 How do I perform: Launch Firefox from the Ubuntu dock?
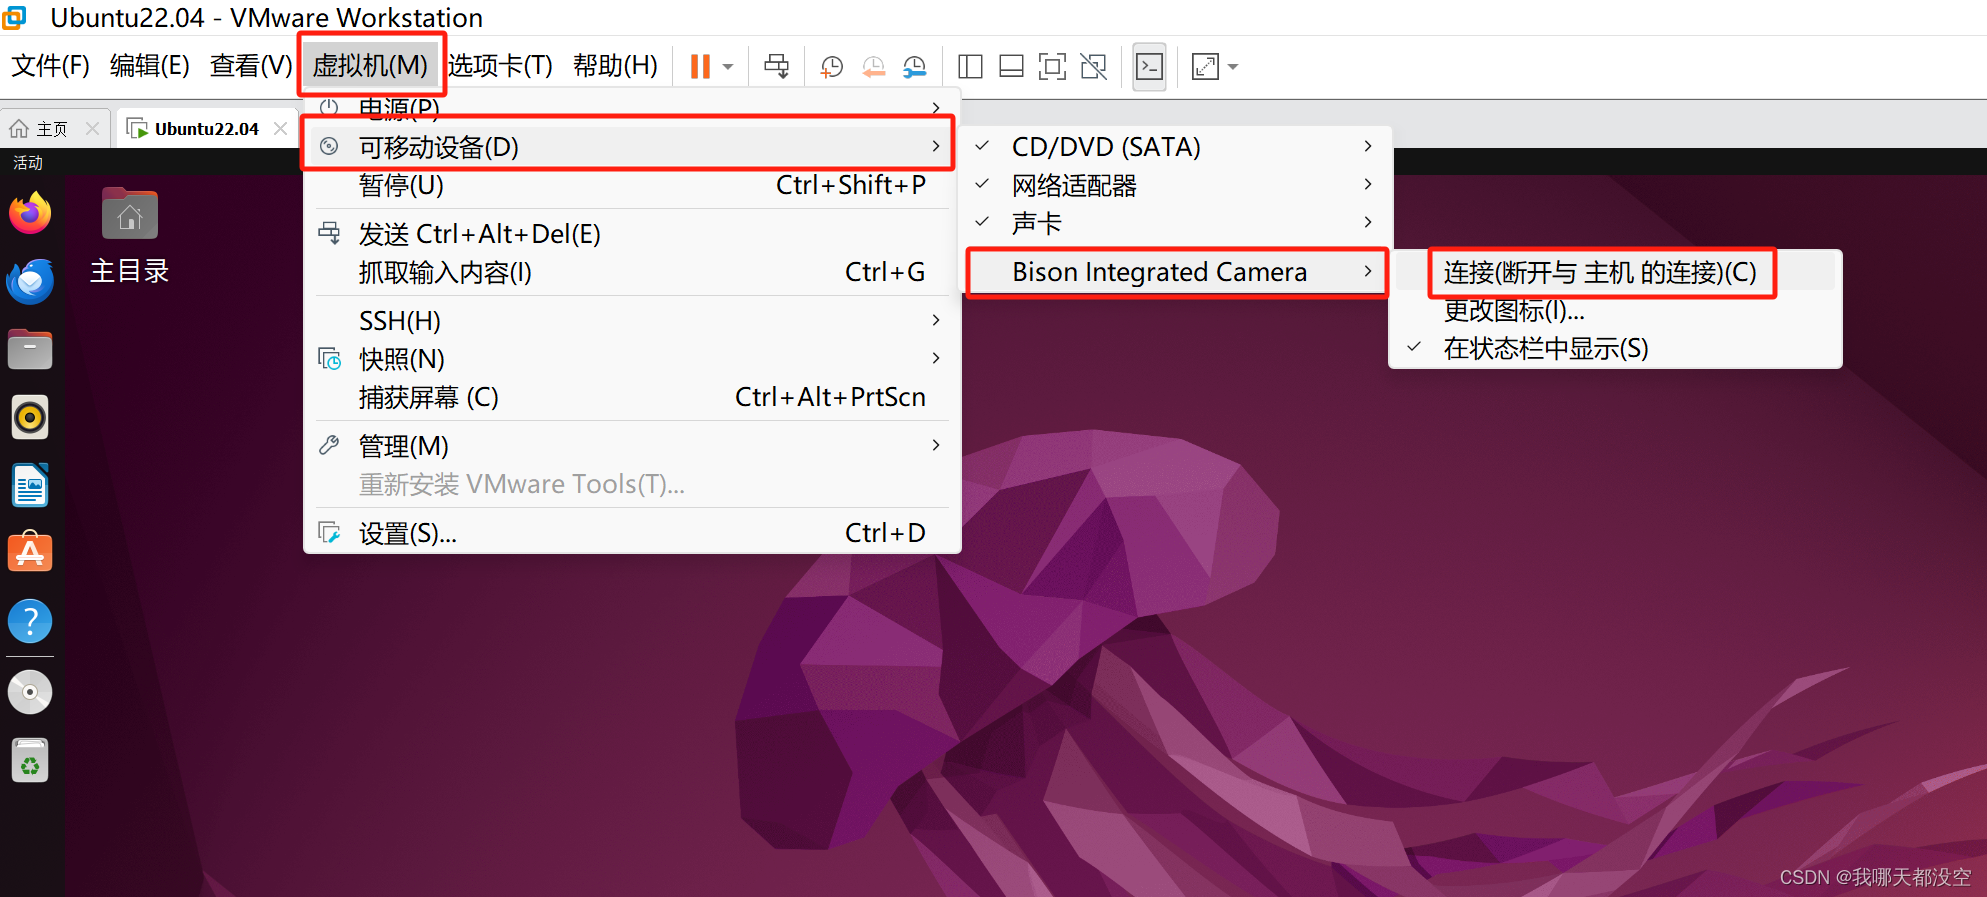30,213
